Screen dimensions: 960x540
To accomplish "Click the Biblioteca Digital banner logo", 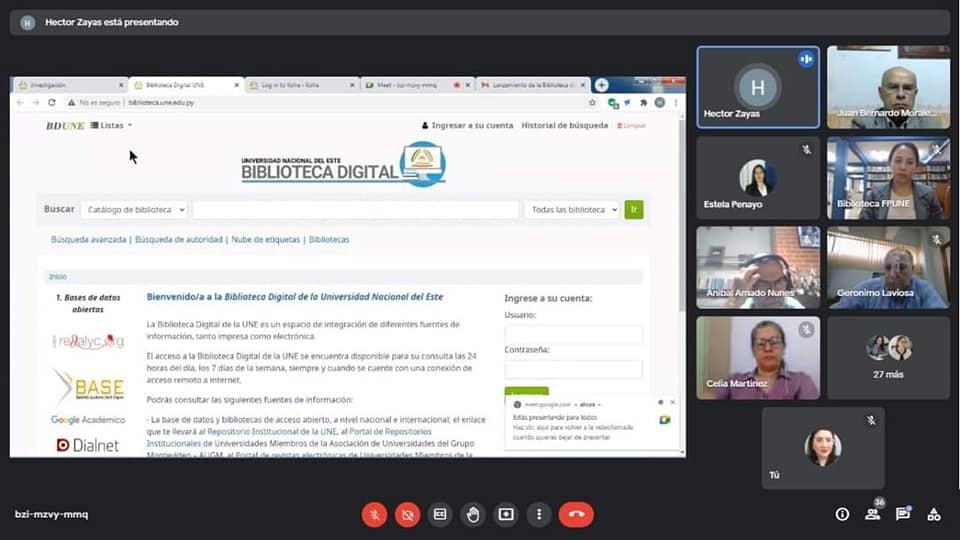I will coord(343,164).
